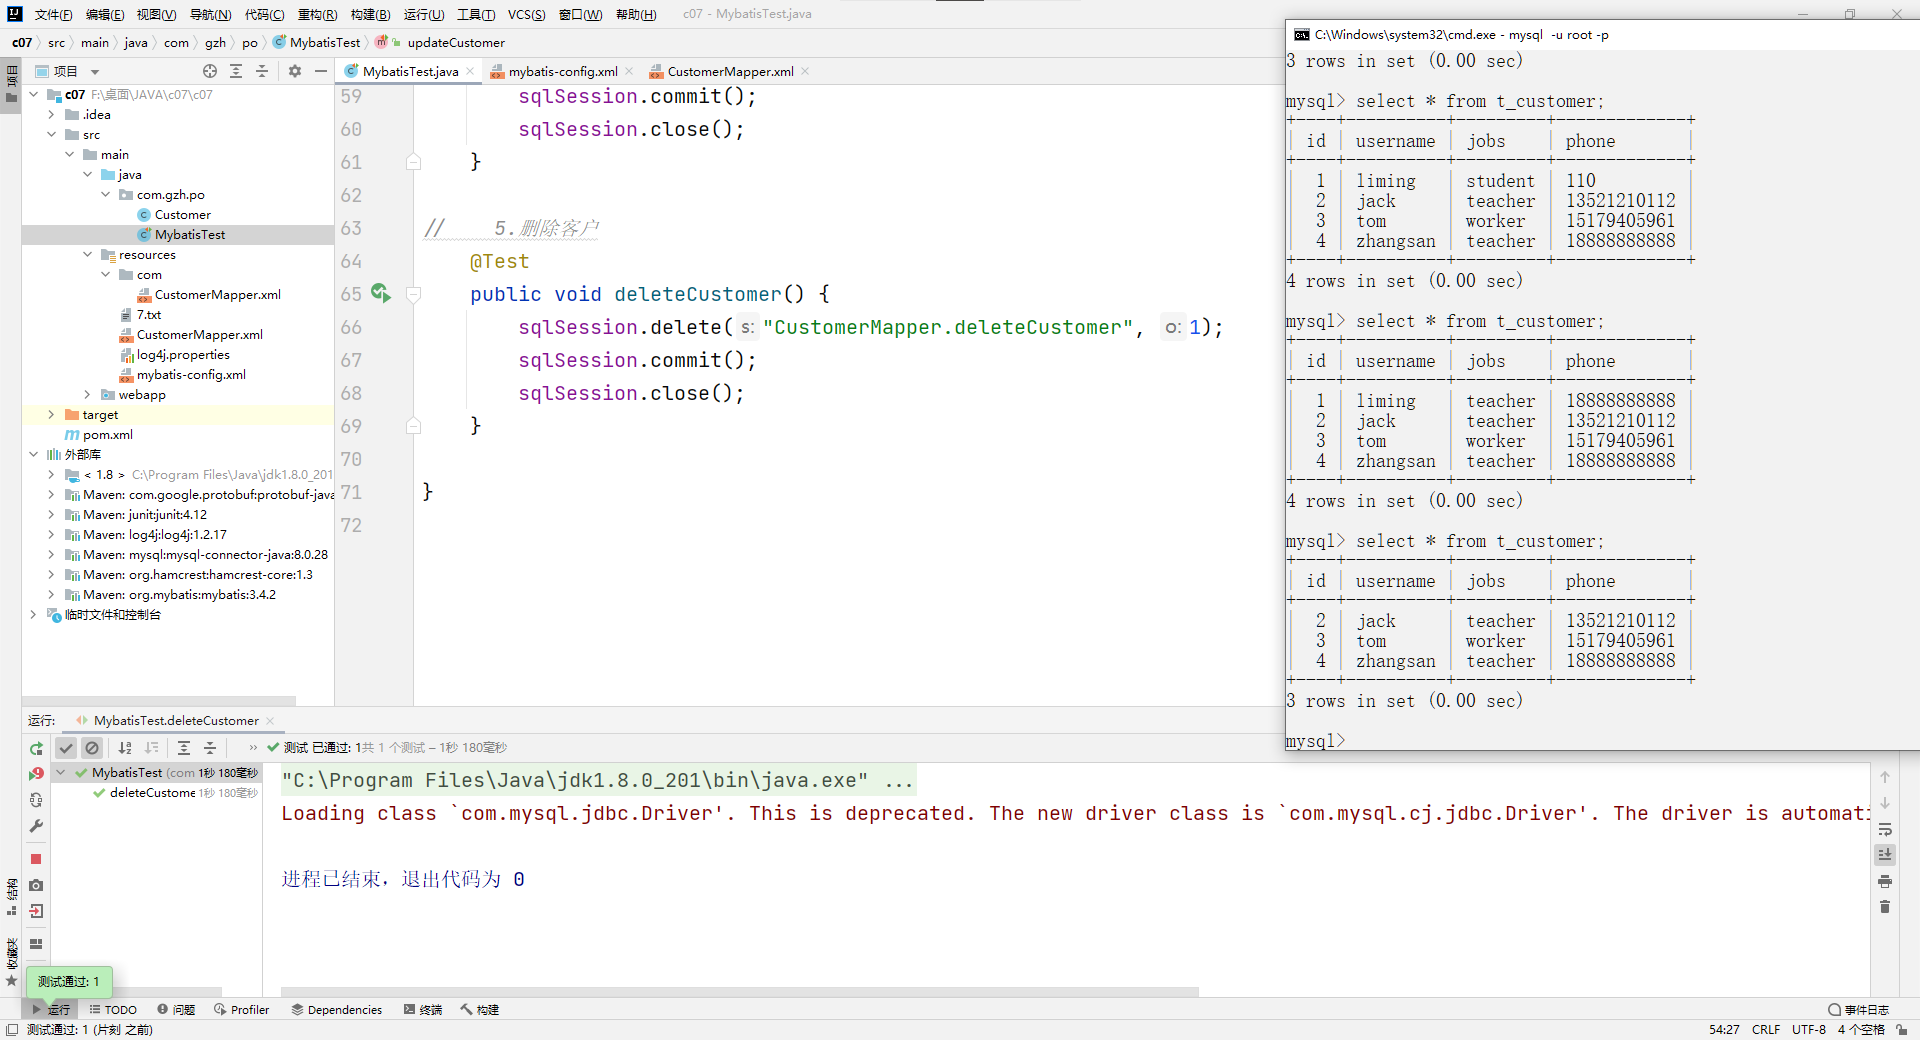
Task: Click the exit/import tests icon
Action: click(36, 911)
